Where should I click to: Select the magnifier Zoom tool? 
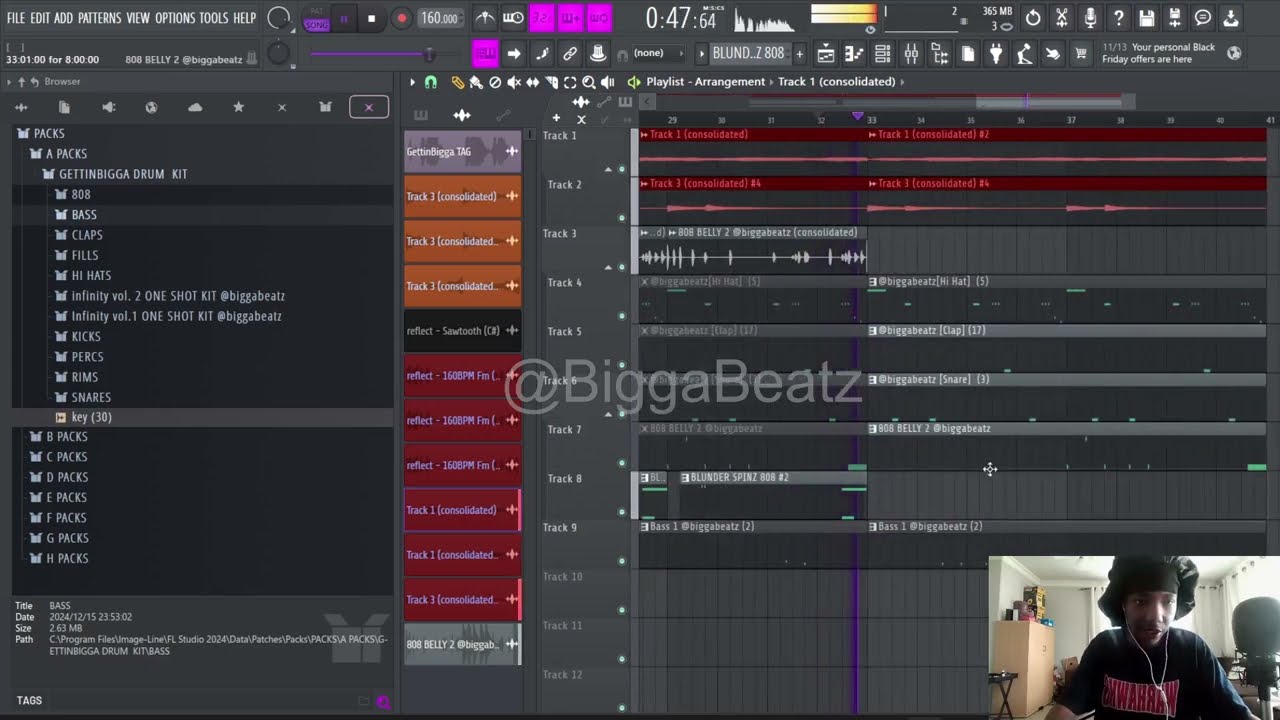589,82
